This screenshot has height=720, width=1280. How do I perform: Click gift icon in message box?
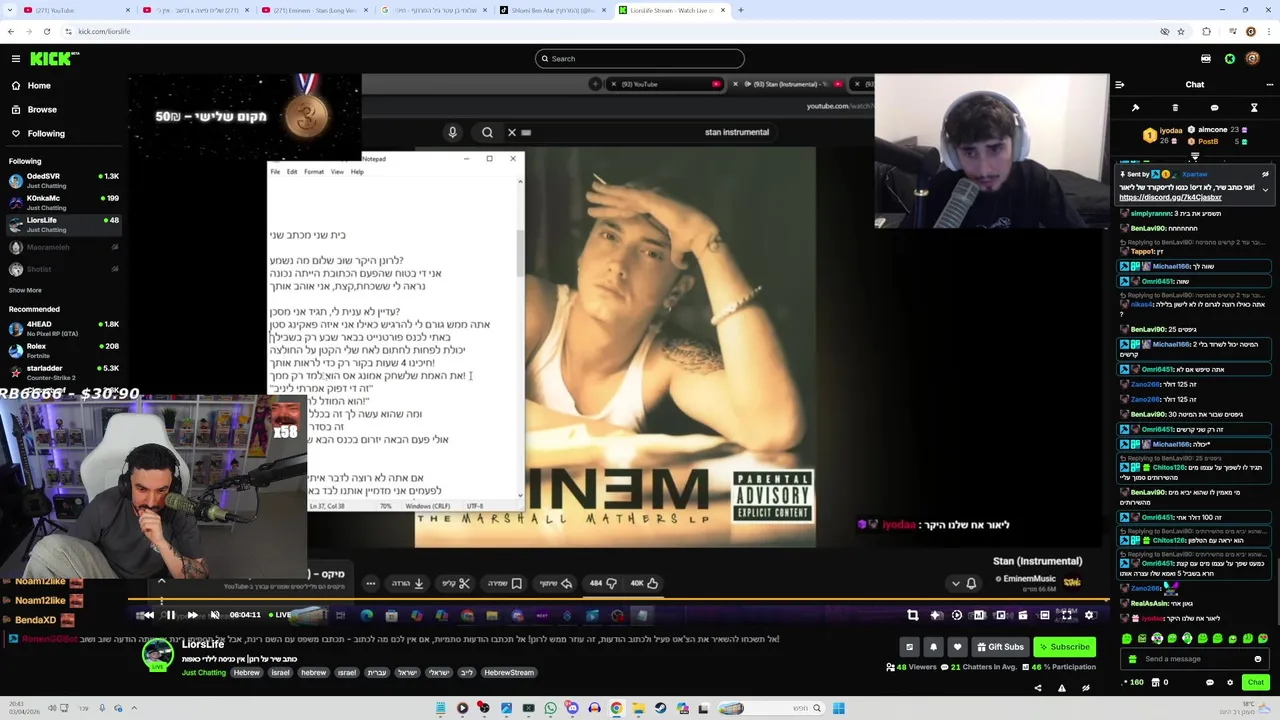[1132, 659]
